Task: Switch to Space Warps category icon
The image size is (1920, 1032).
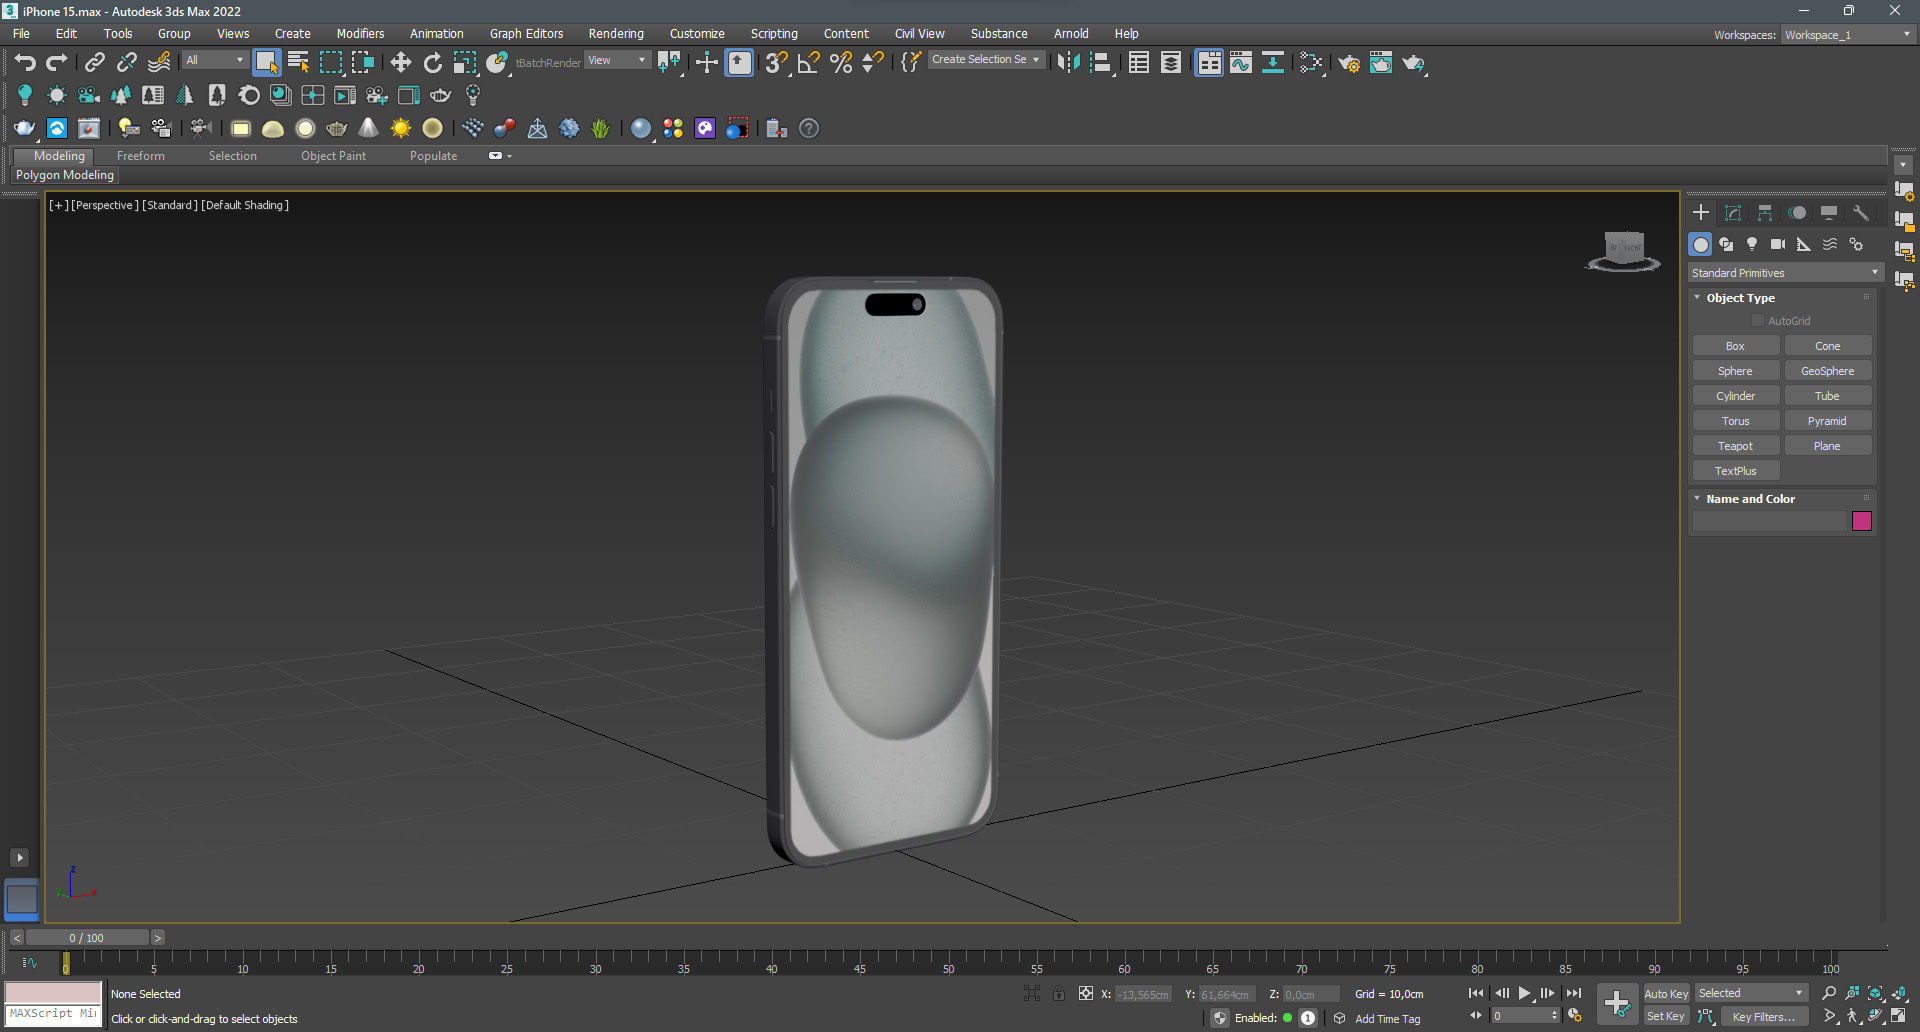Action: 1830,244
